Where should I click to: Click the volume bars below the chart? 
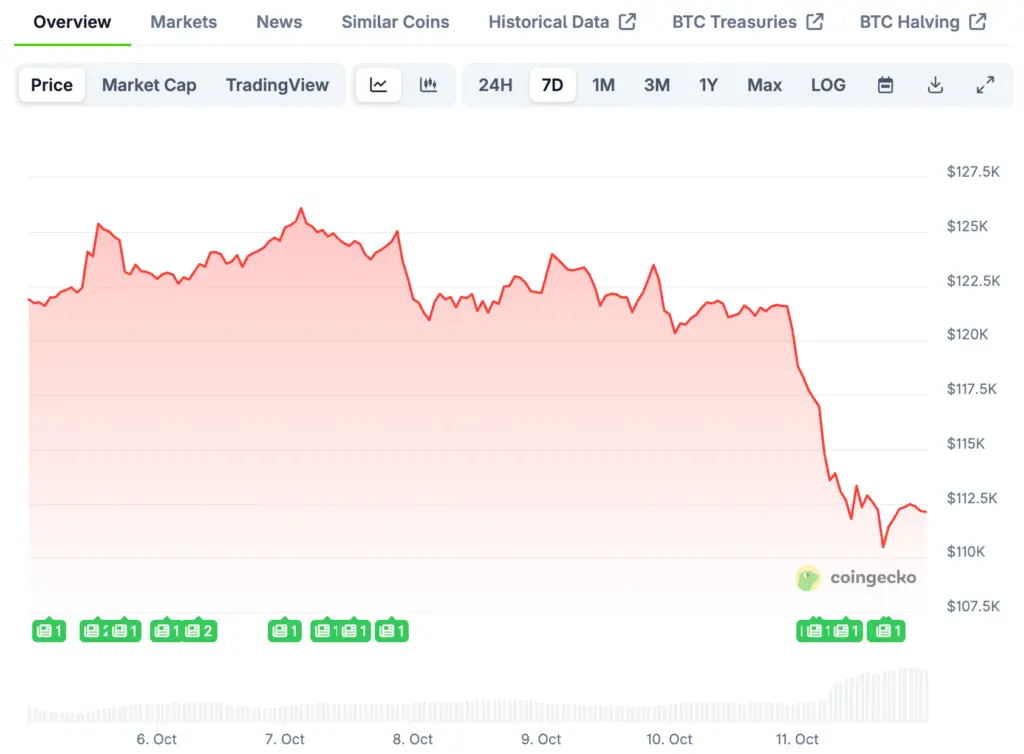coord(880,695)
